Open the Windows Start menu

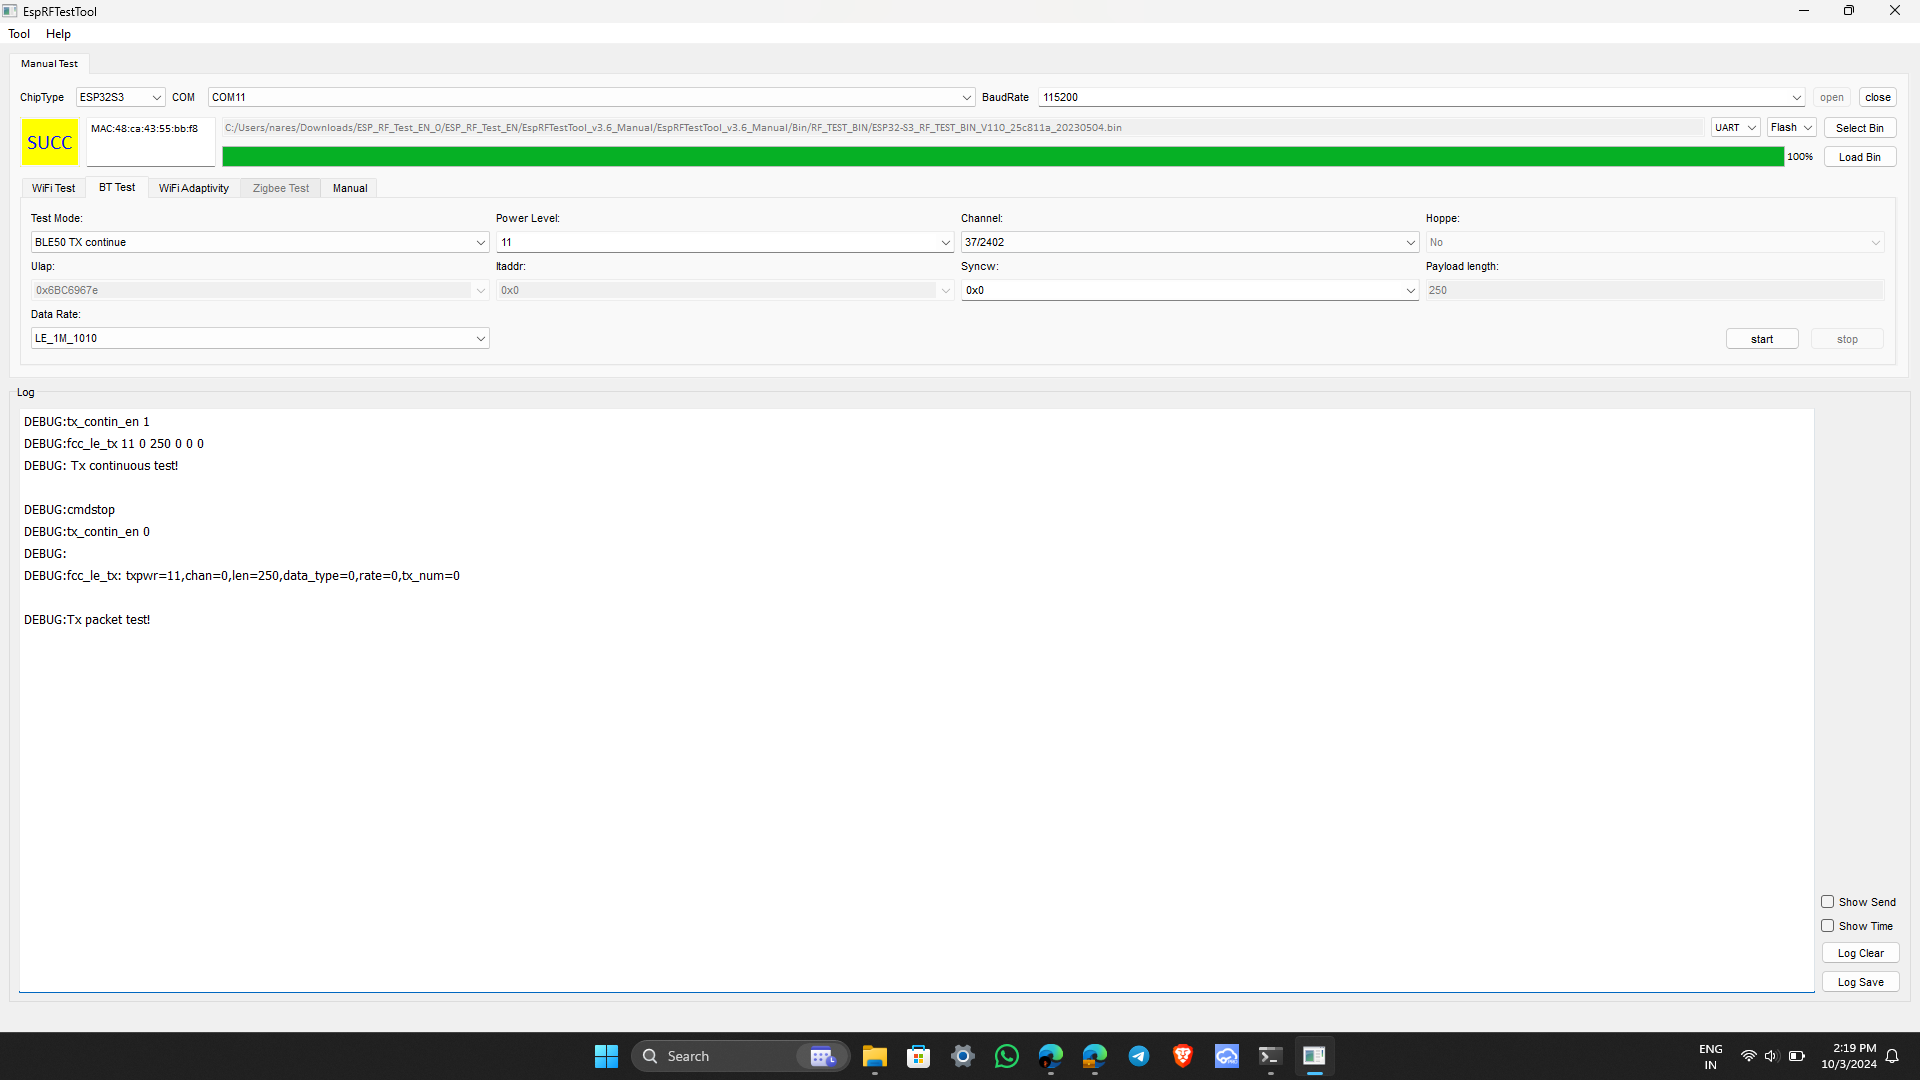tap(606, 1056)
